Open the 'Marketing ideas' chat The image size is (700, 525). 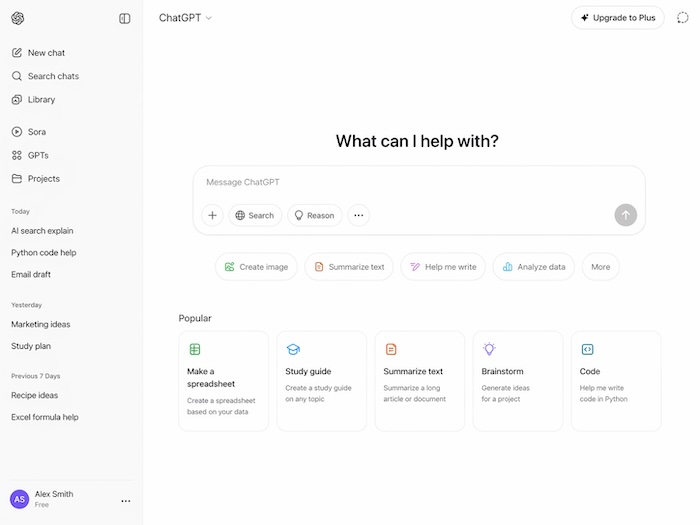[41, 325]
